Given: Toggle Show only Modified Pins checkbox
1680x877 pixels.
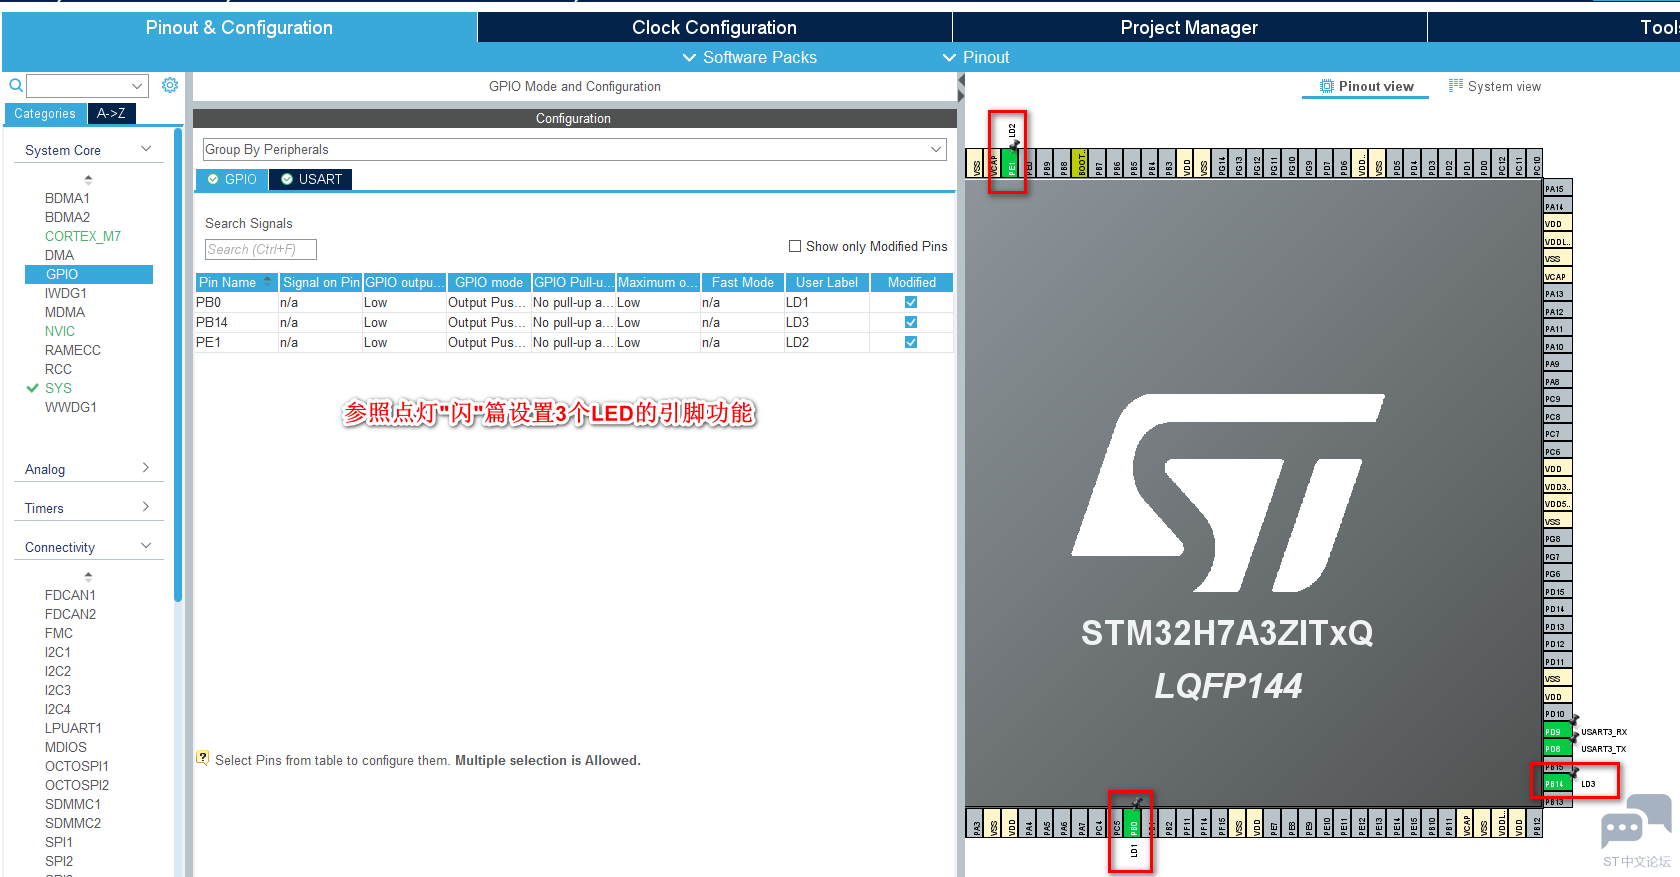Looking at the screenshot, I should [795, 246].
